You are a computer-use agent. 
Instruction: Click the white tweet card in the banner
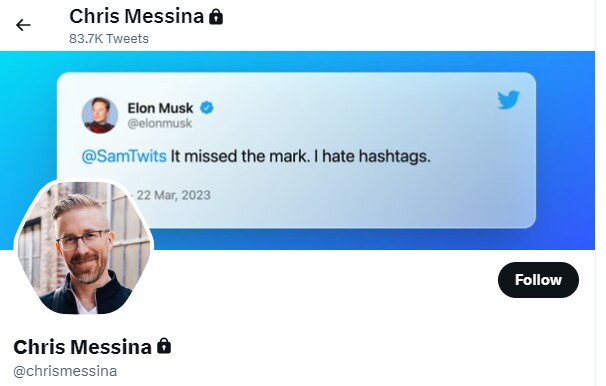coord(296,150)
